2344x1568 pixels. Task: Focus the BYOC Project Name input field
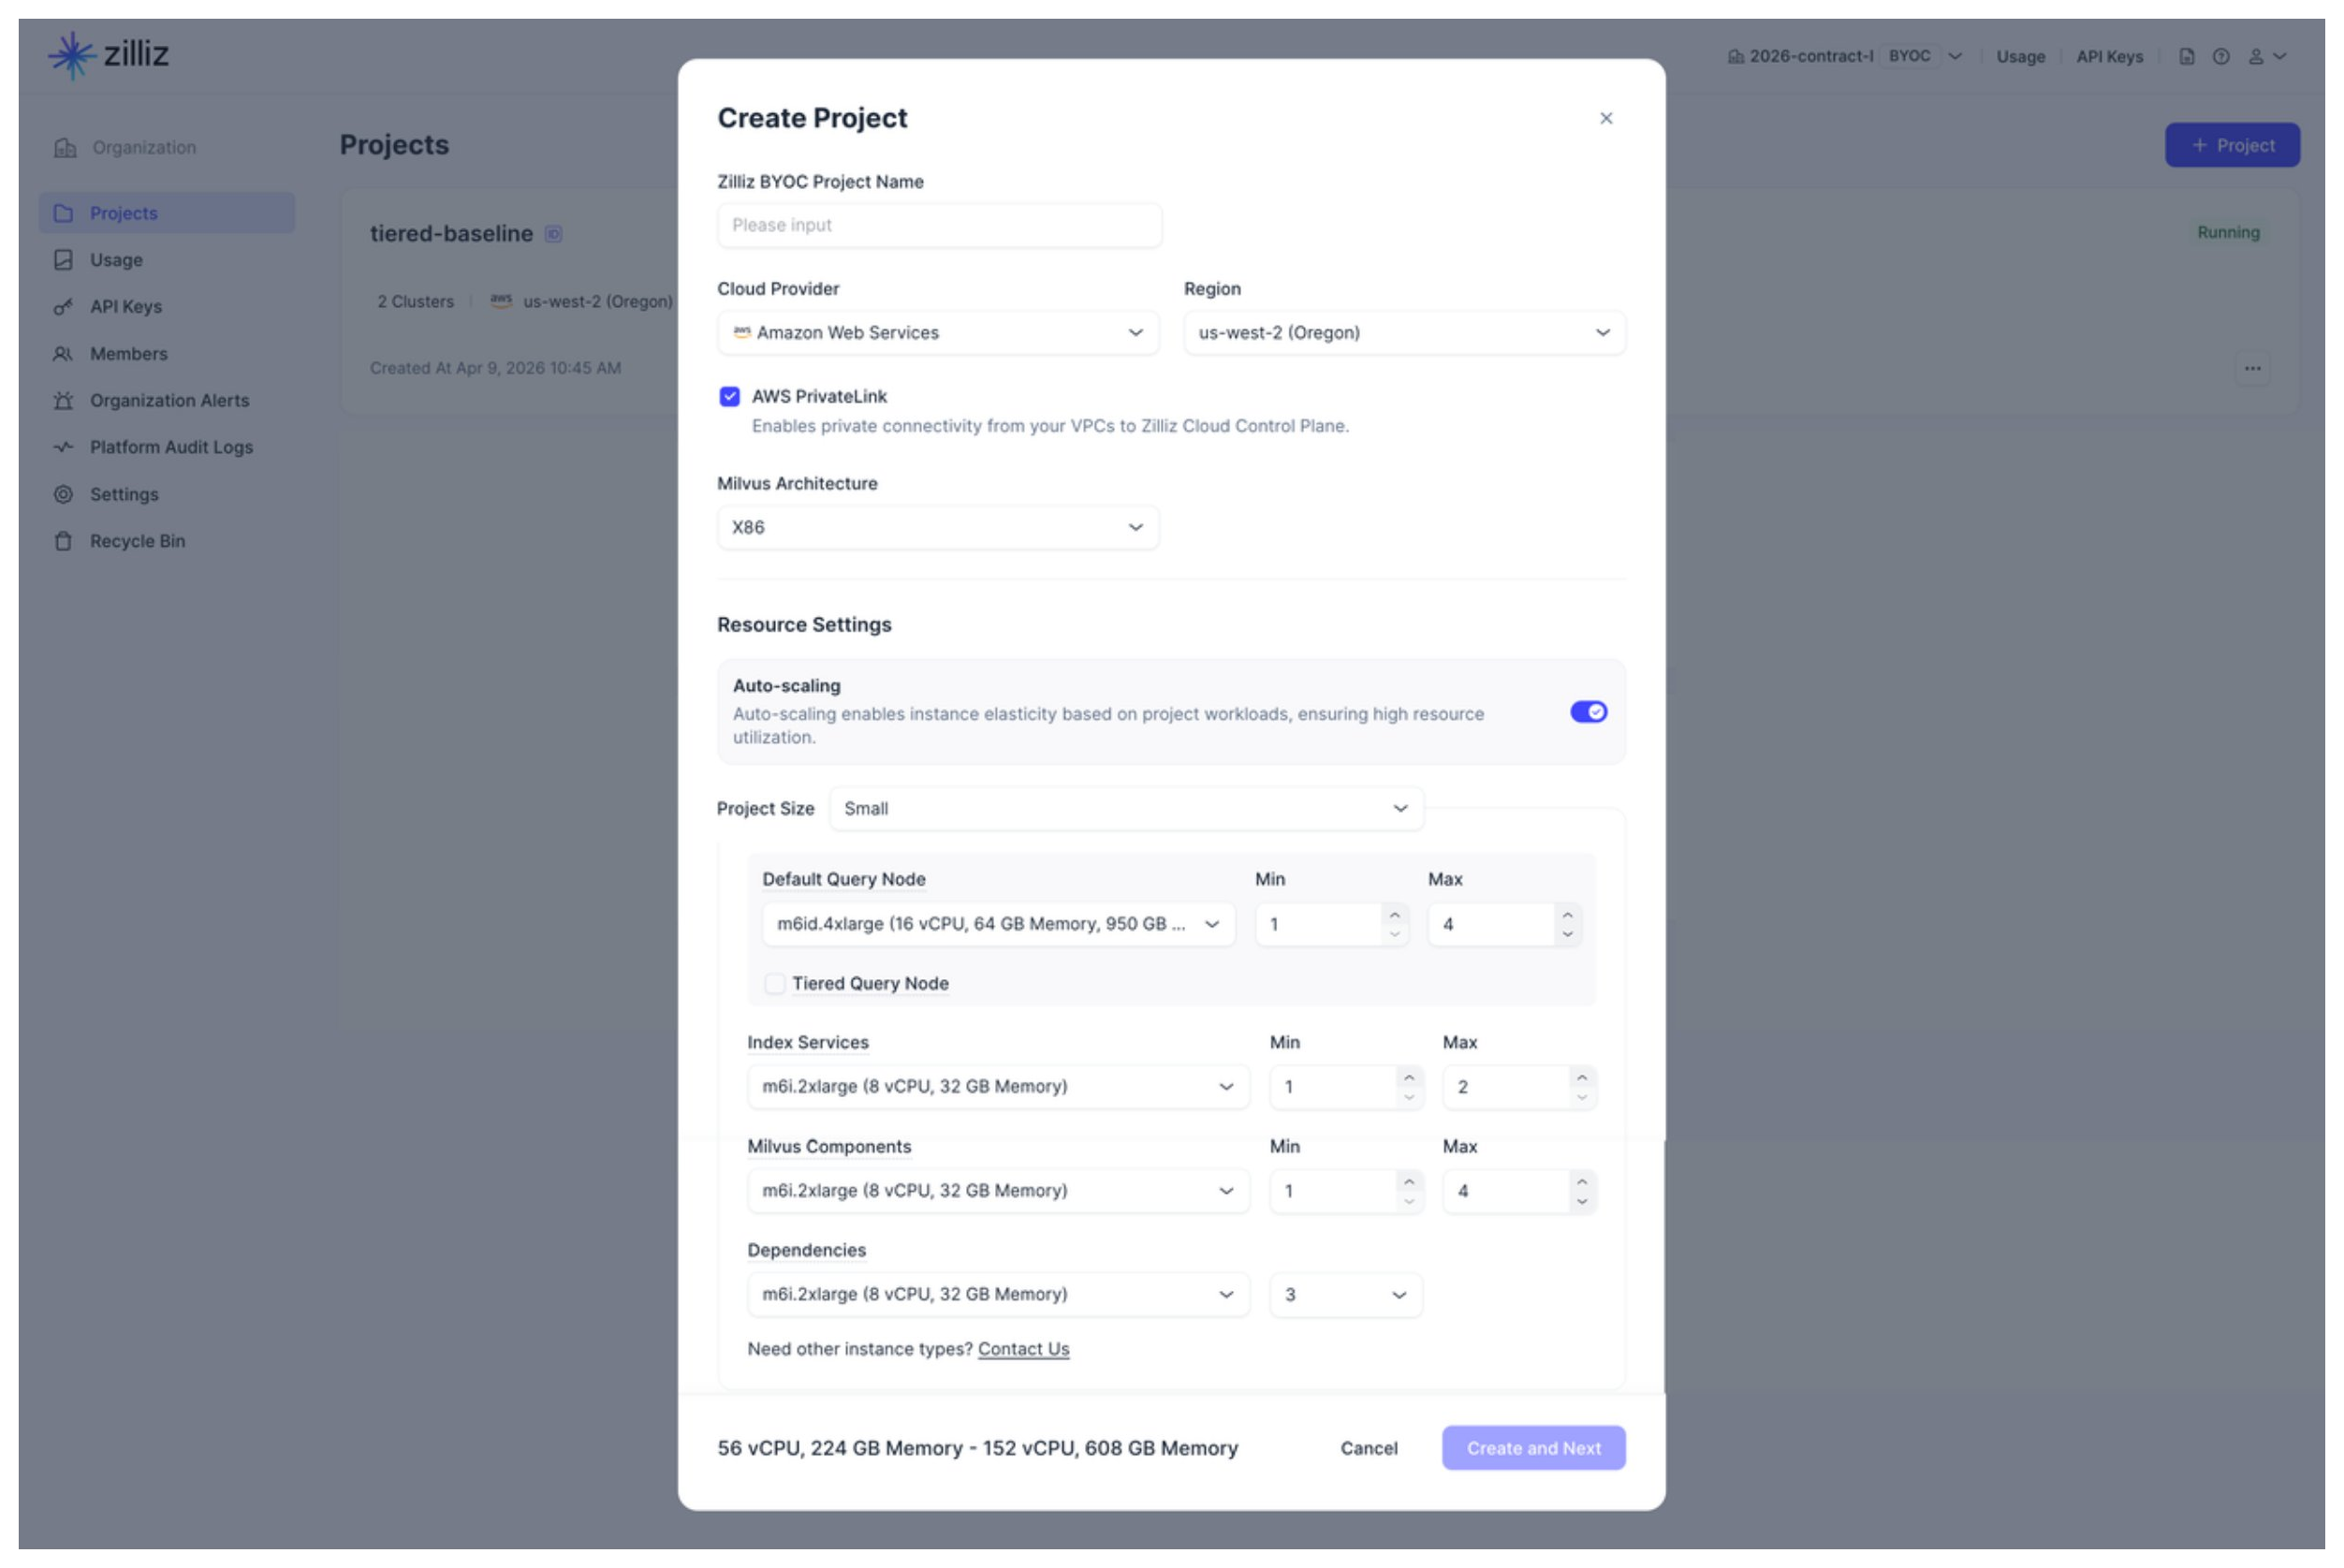pyautogui.click(x=938, y=225)
